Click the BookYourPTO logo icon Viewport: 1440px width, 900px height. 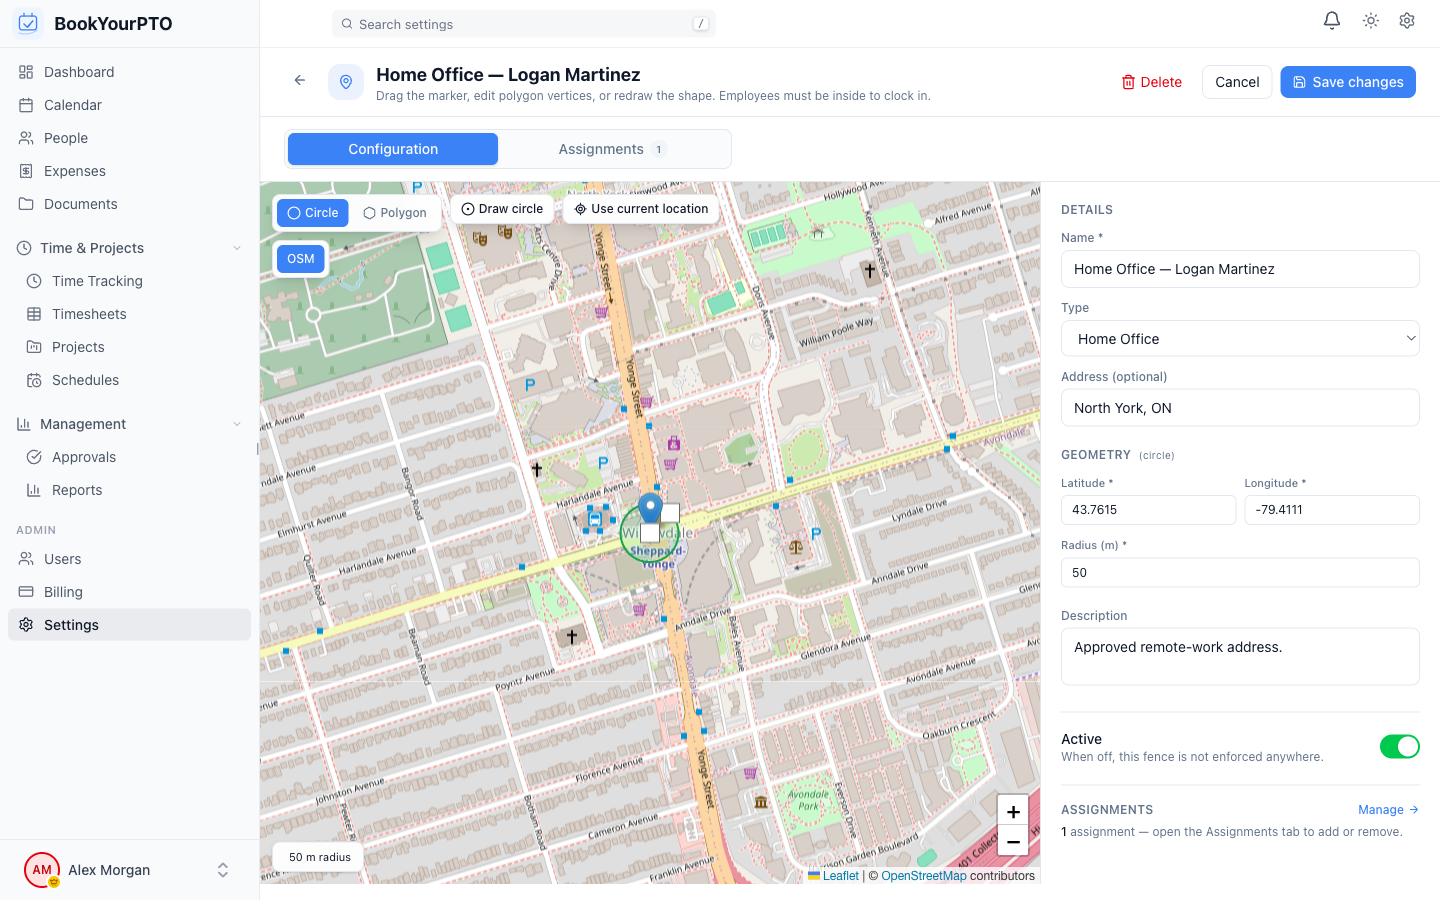click(28, 23)
